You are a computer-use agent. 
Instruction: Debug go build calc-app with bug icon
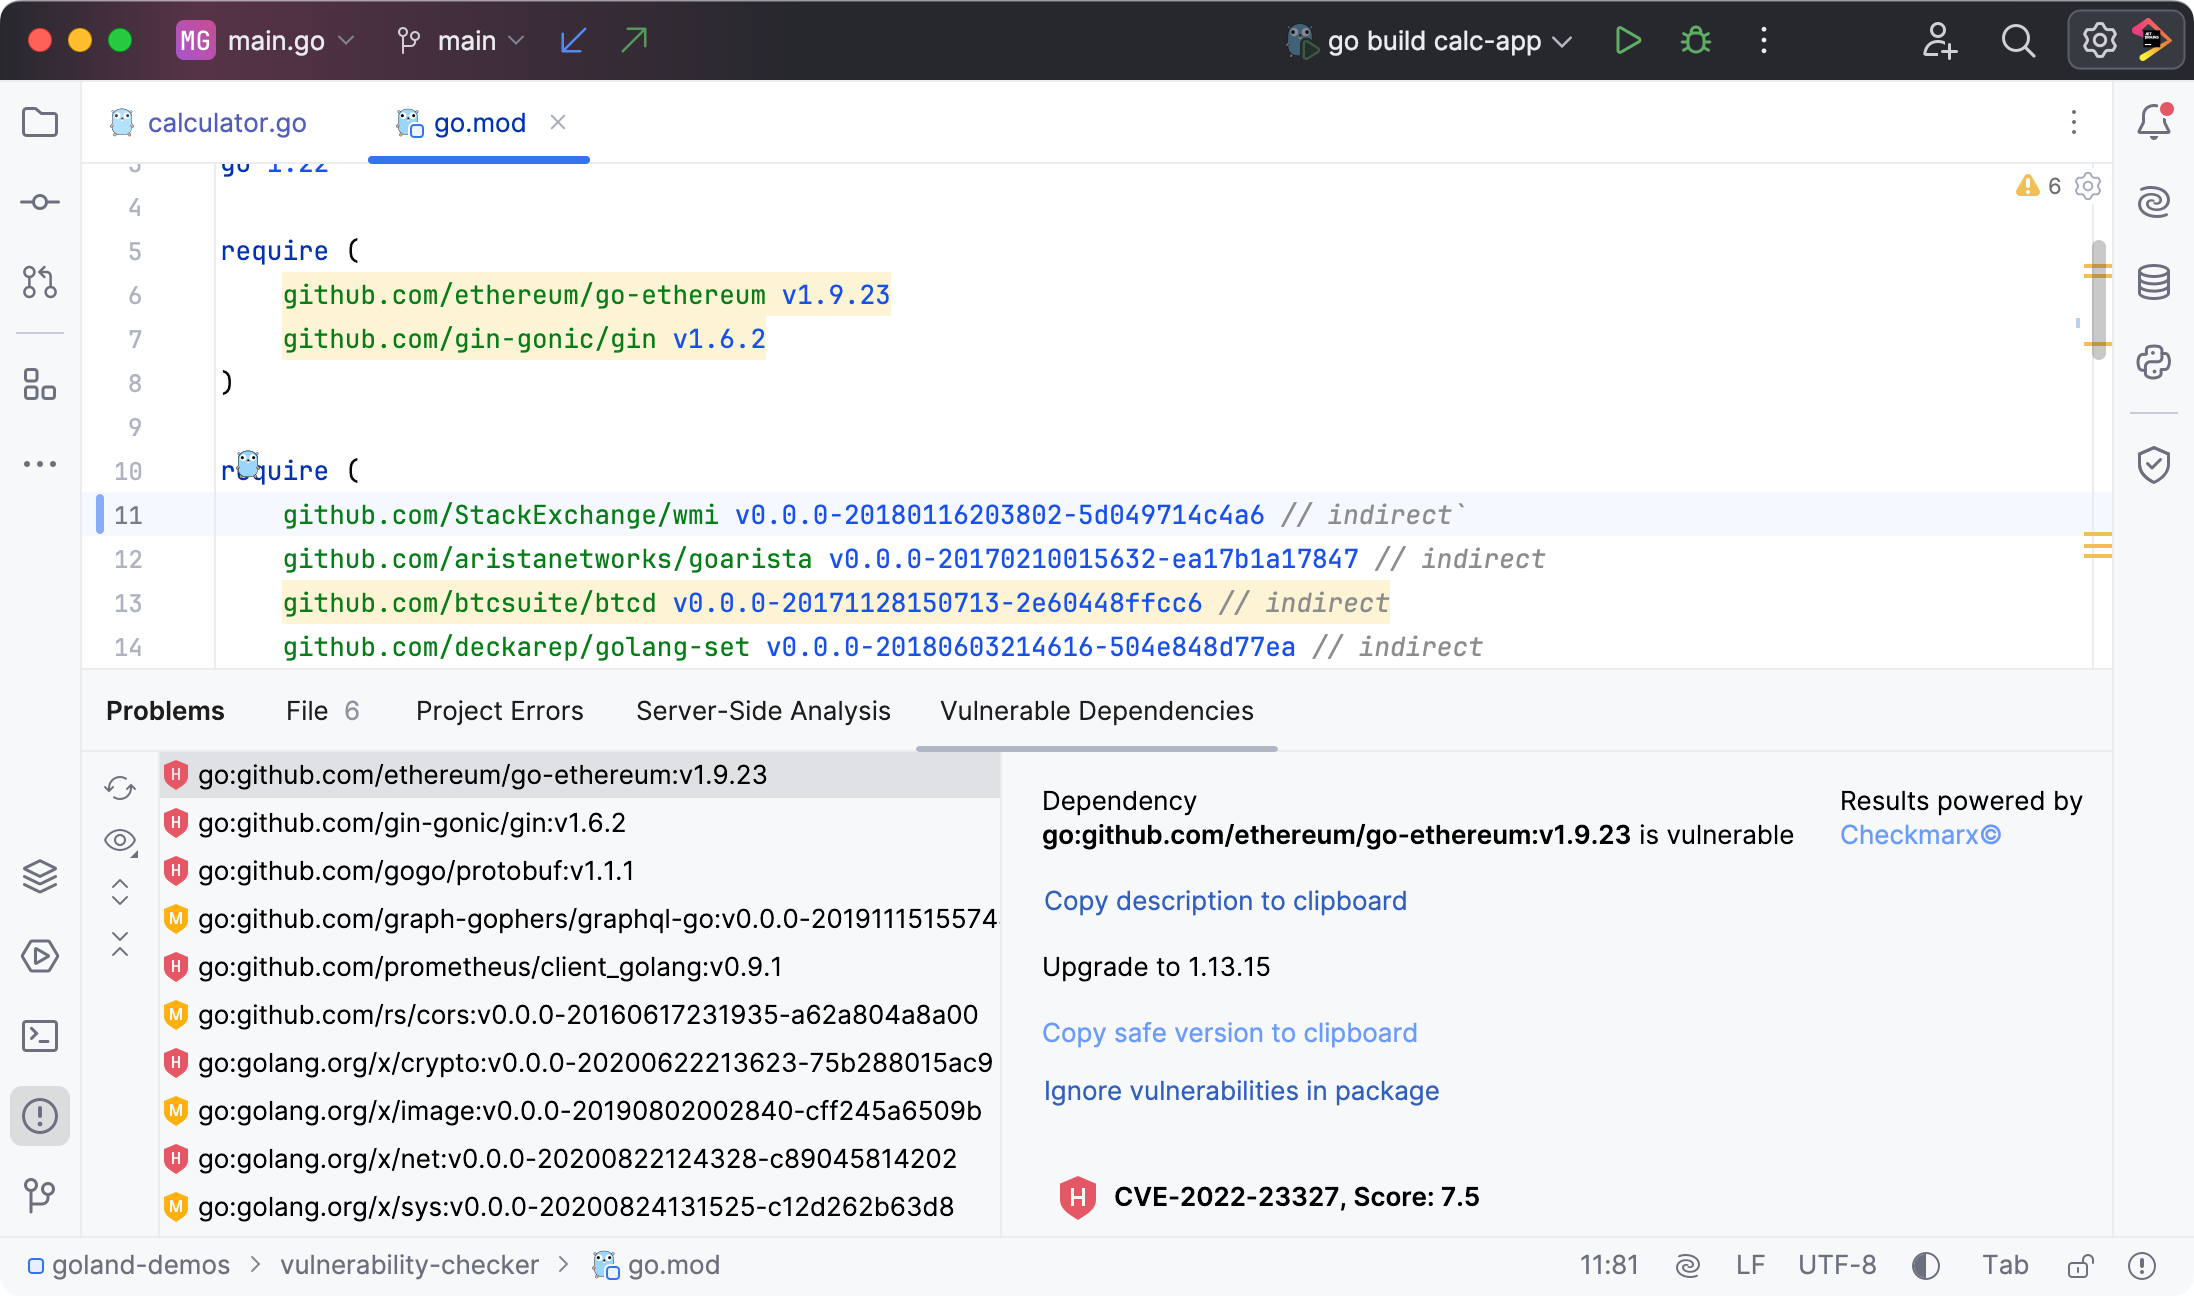[x=1696, y=41]
